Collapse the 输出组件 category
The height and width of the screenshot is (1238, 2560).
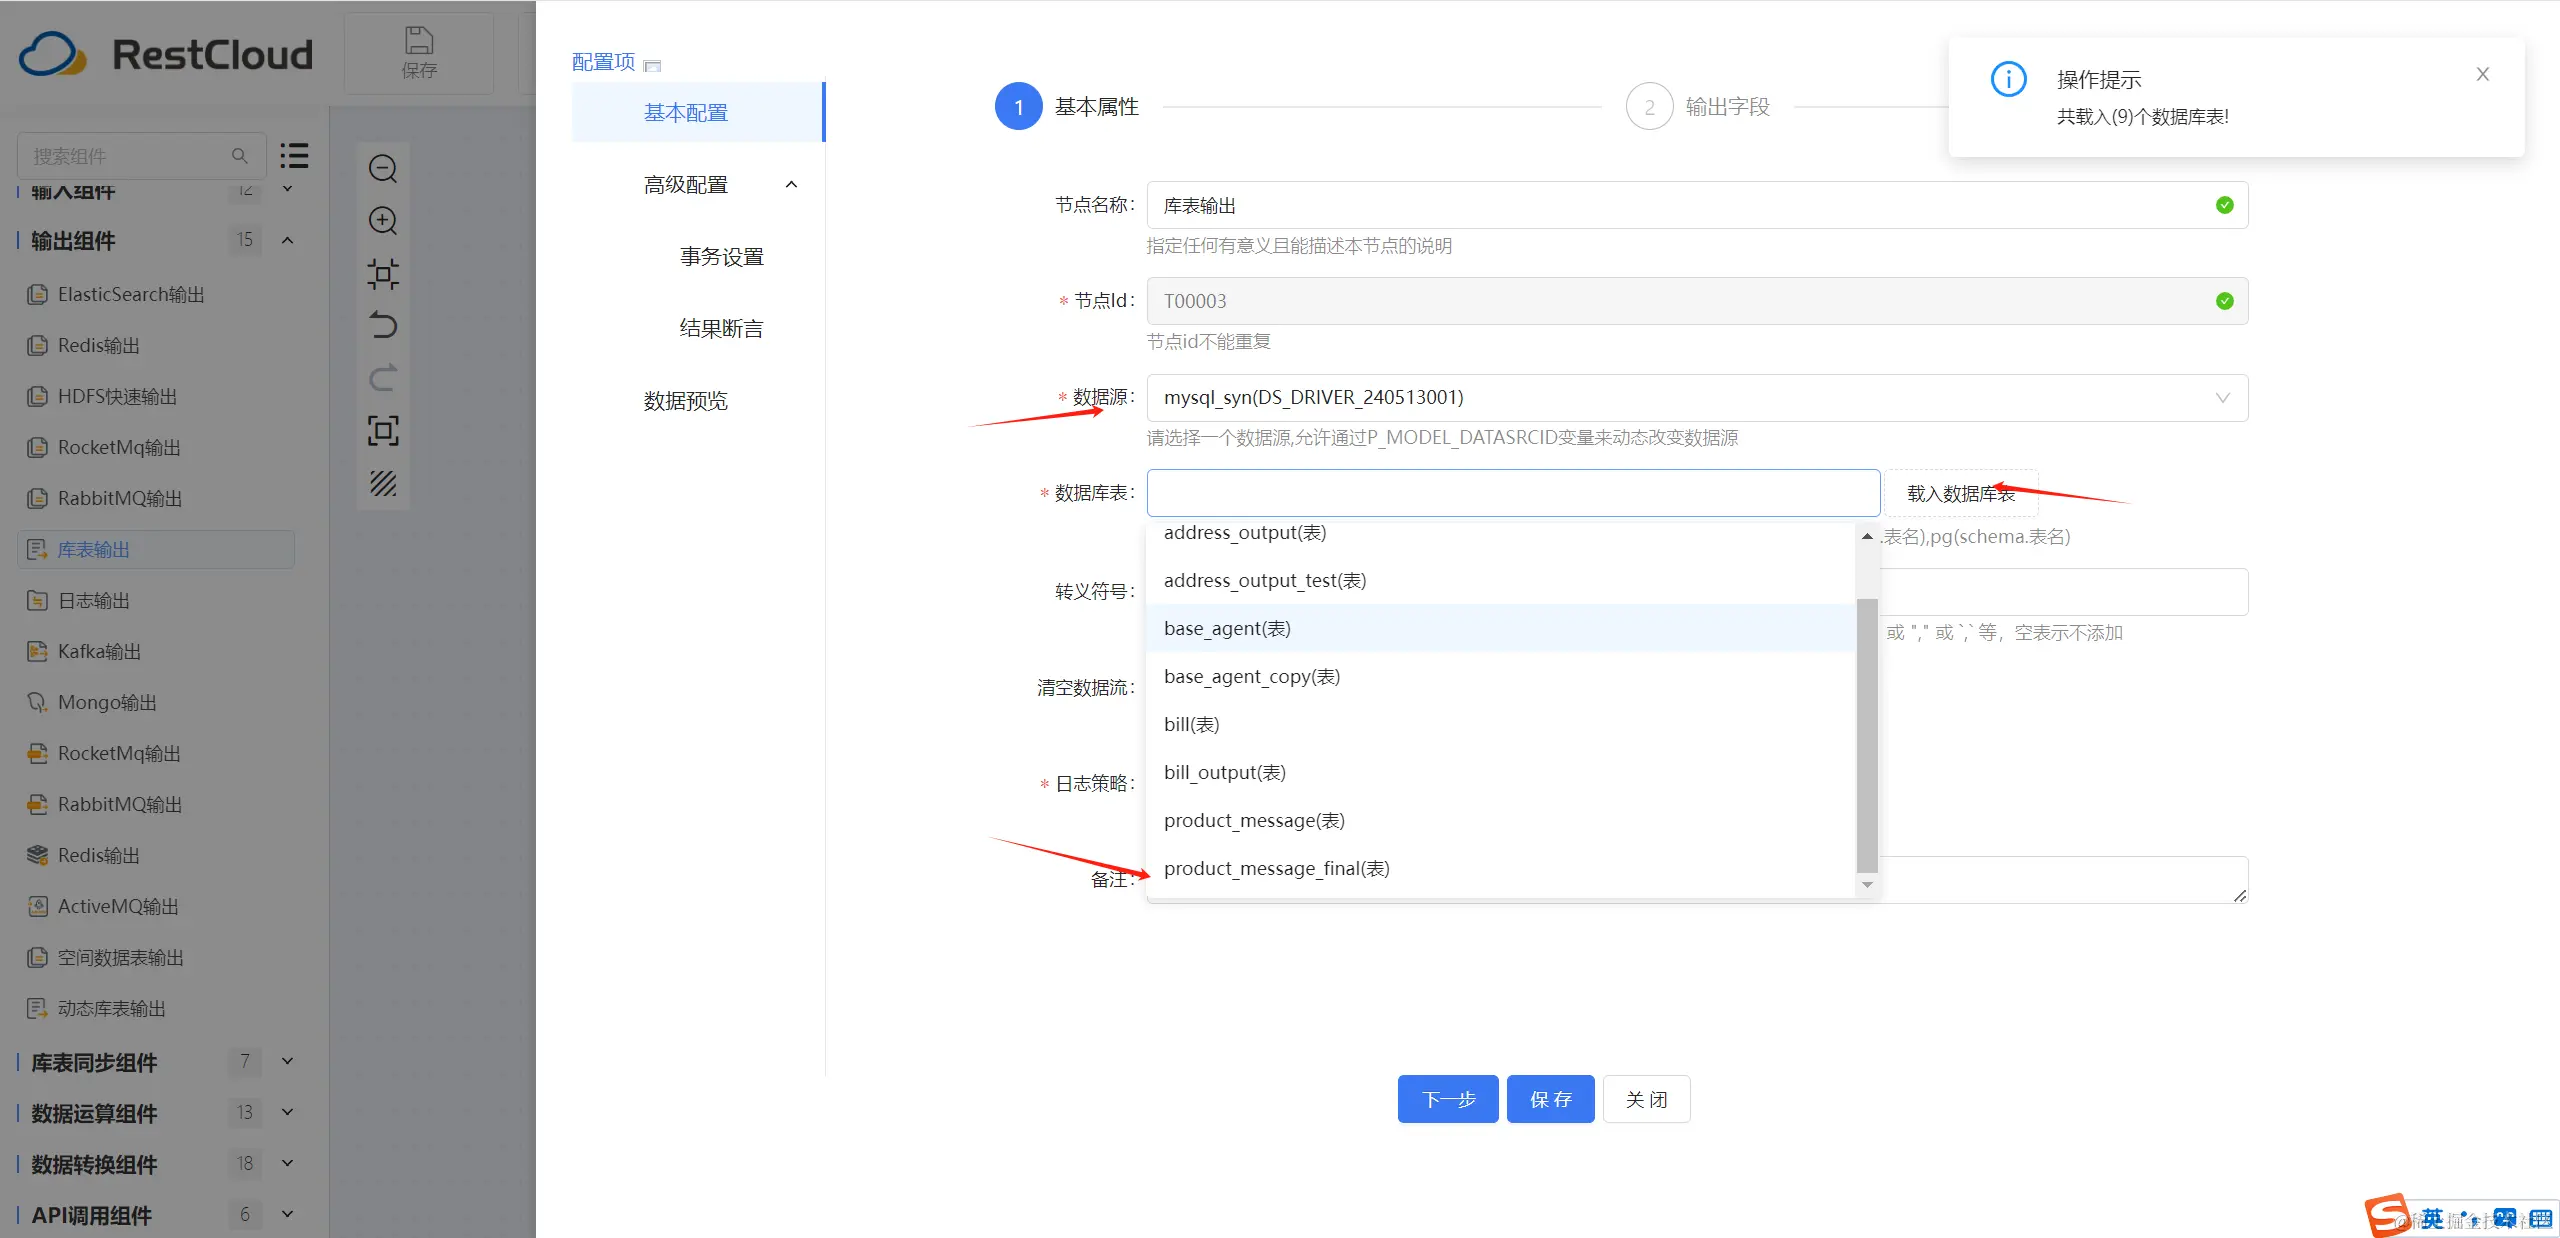point(287,240)
